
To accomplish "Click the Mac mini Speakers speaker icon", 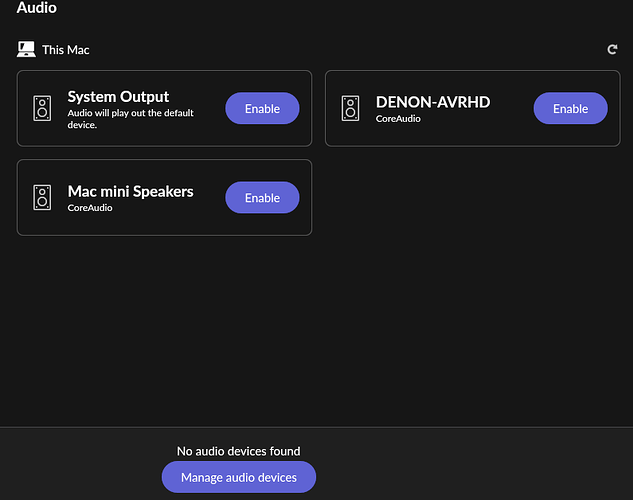I will click(42, 197).
